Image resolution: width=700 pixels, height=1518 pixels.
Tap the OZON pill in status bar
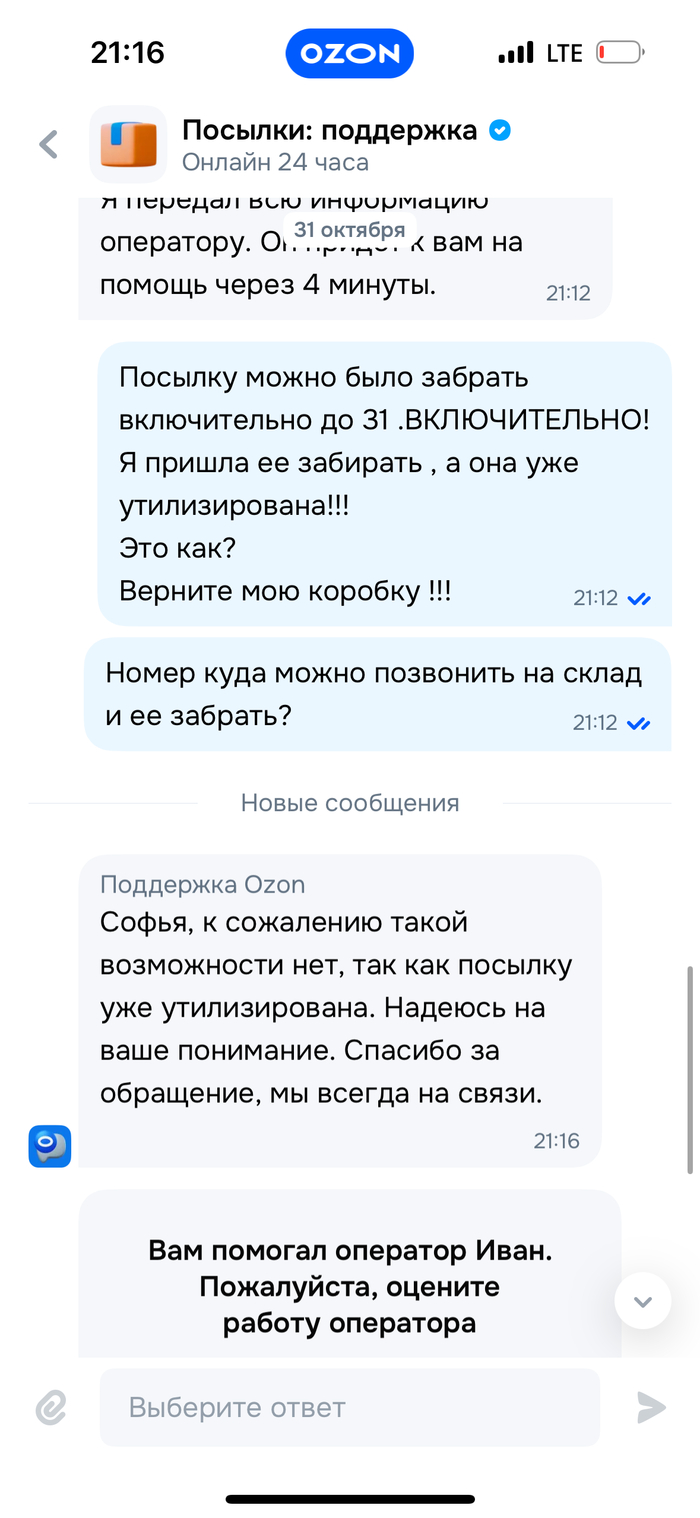[349, 53]
